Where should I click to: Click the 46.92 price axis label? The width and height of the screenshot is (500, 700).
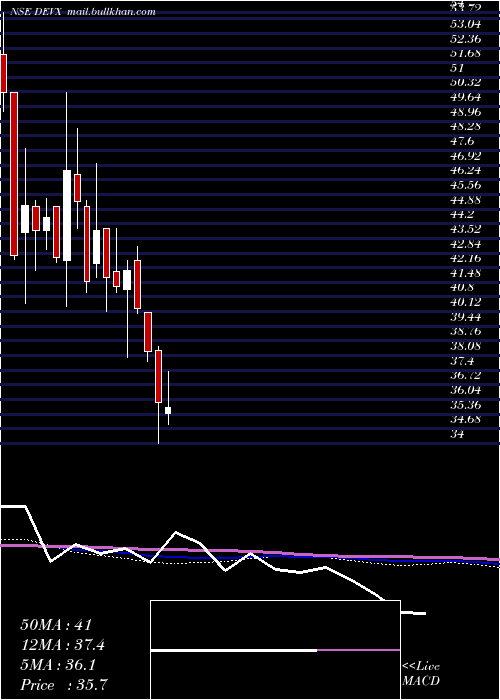(464, 156)
